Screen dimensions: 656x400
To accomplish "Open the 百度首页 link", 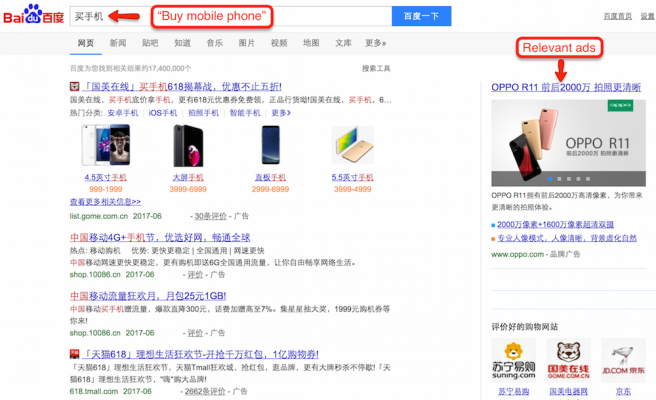I will point(618,16).
